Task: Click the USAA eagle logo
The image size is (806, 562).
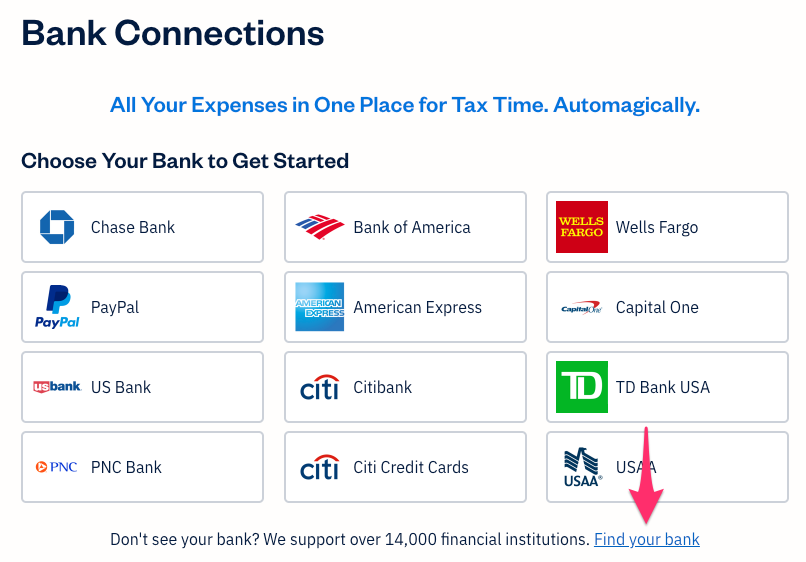Action: (581, 467)
